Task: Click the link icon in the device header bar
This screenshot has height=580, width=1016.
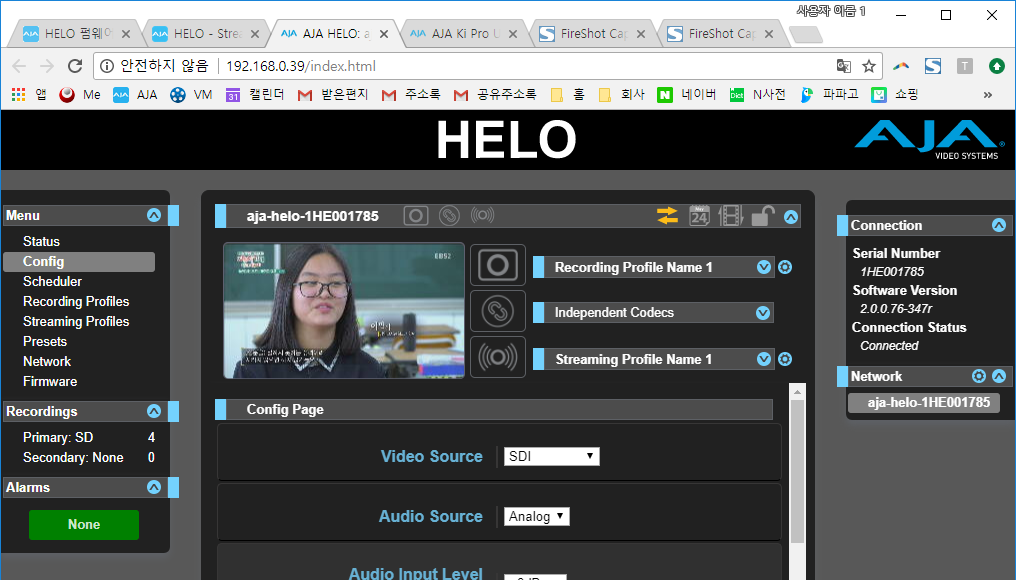Action: coord(449,216)
